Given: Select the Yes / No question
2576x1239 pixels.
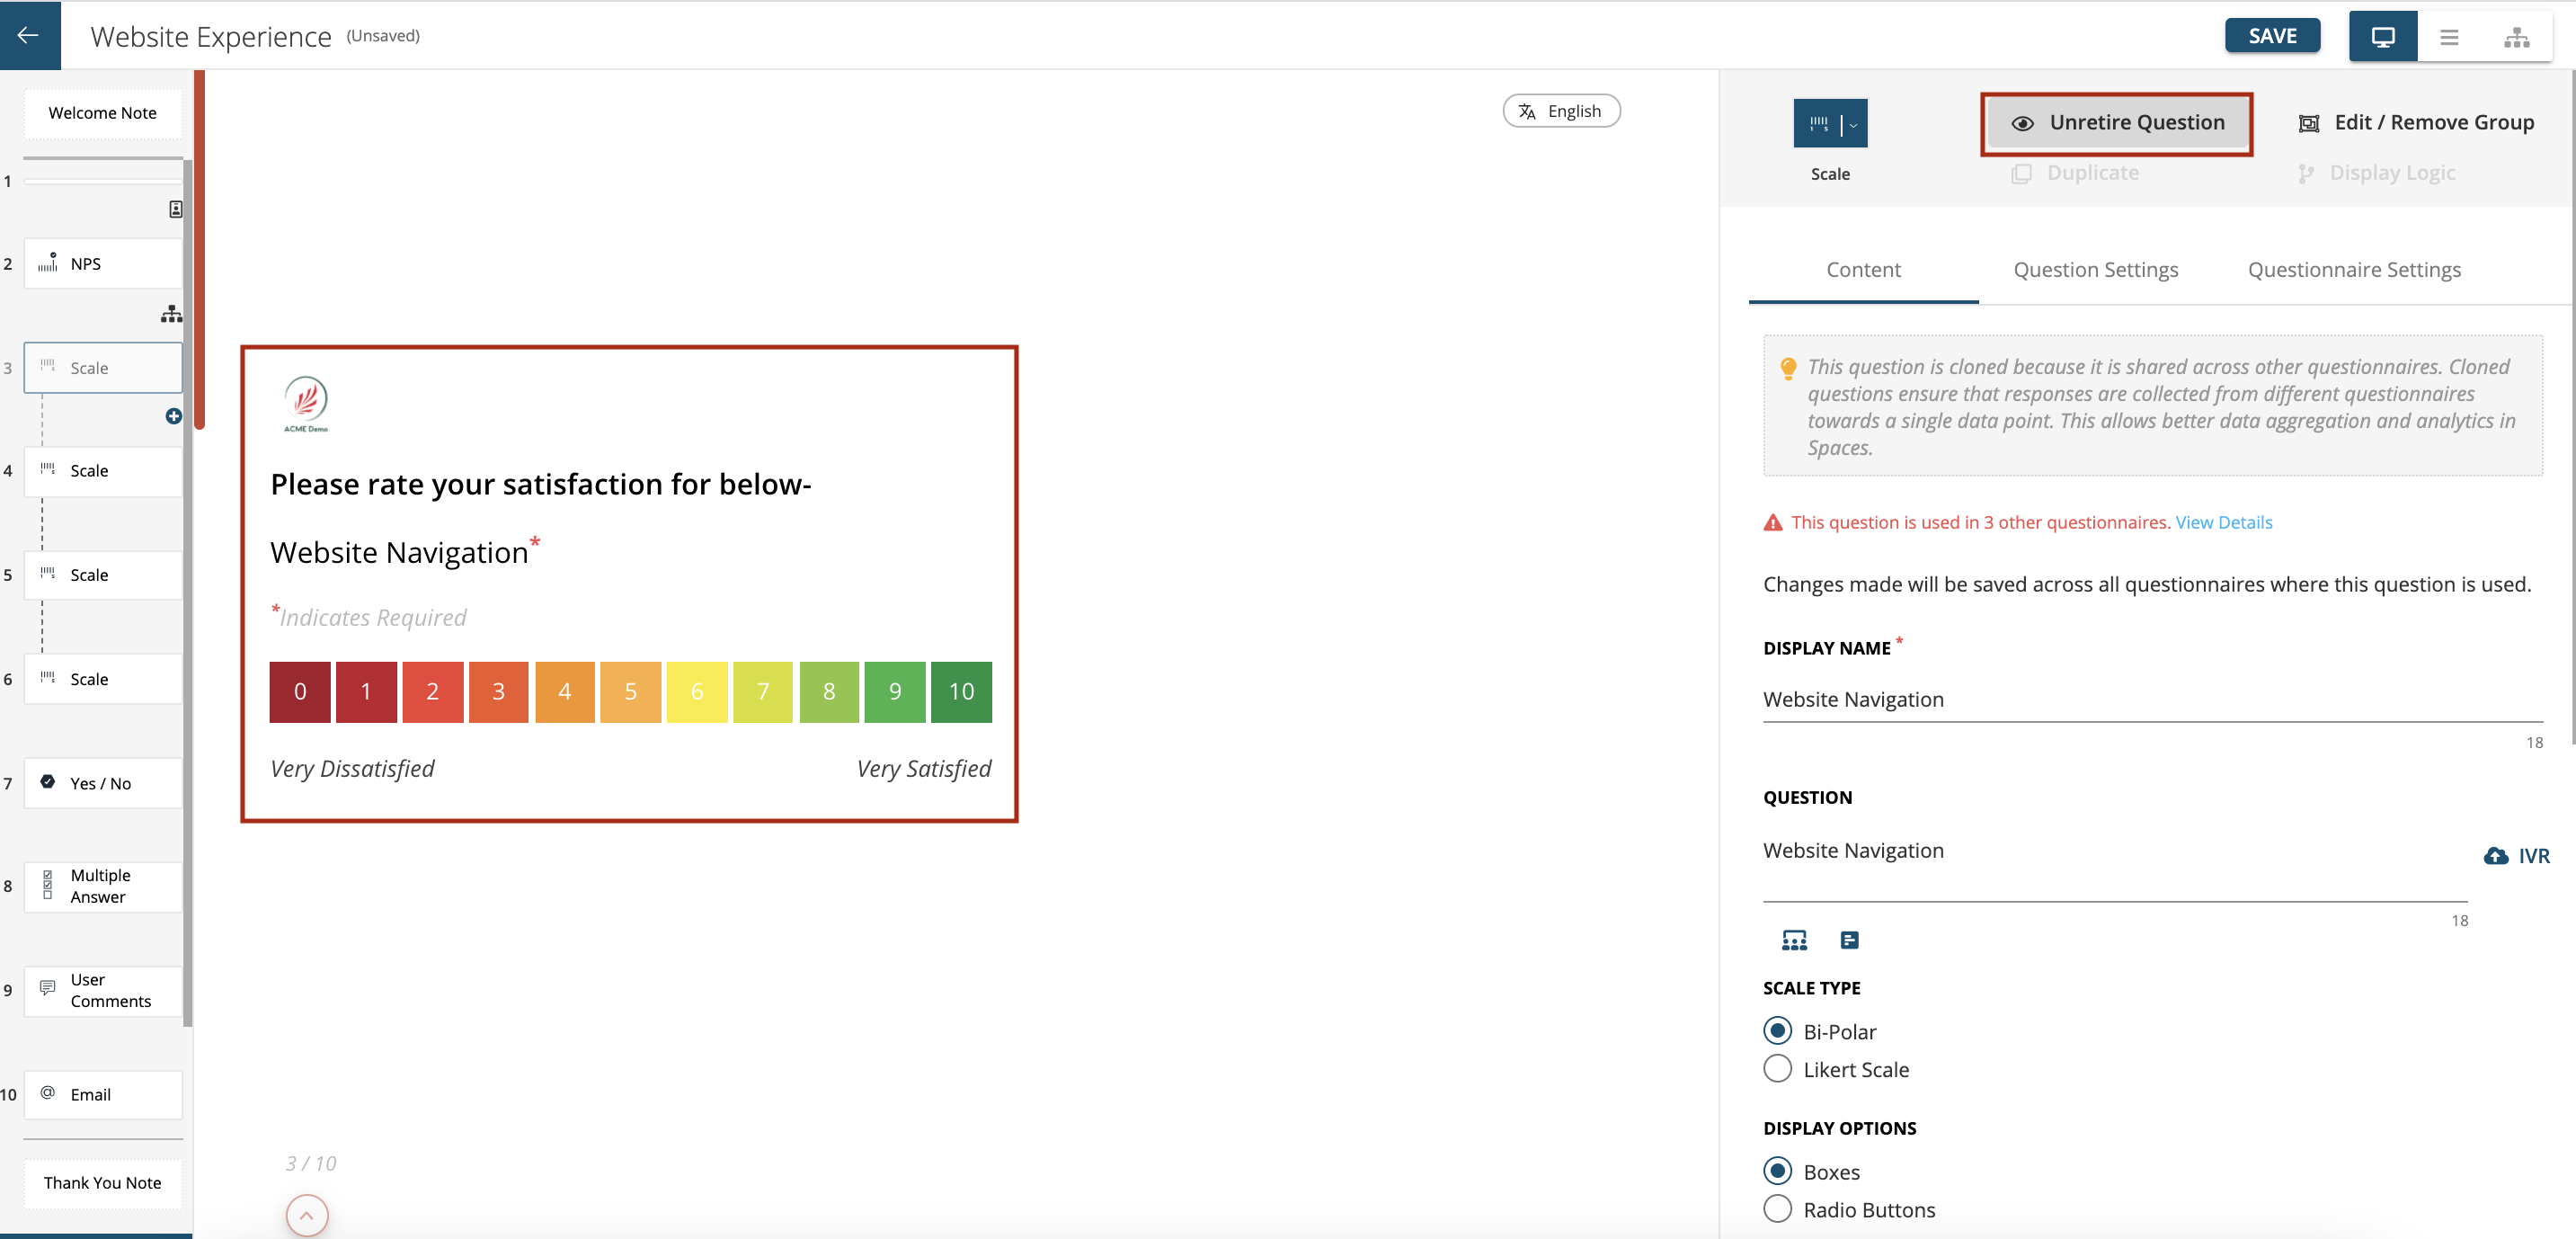Looking at the screenshot, I should point(103,783).
